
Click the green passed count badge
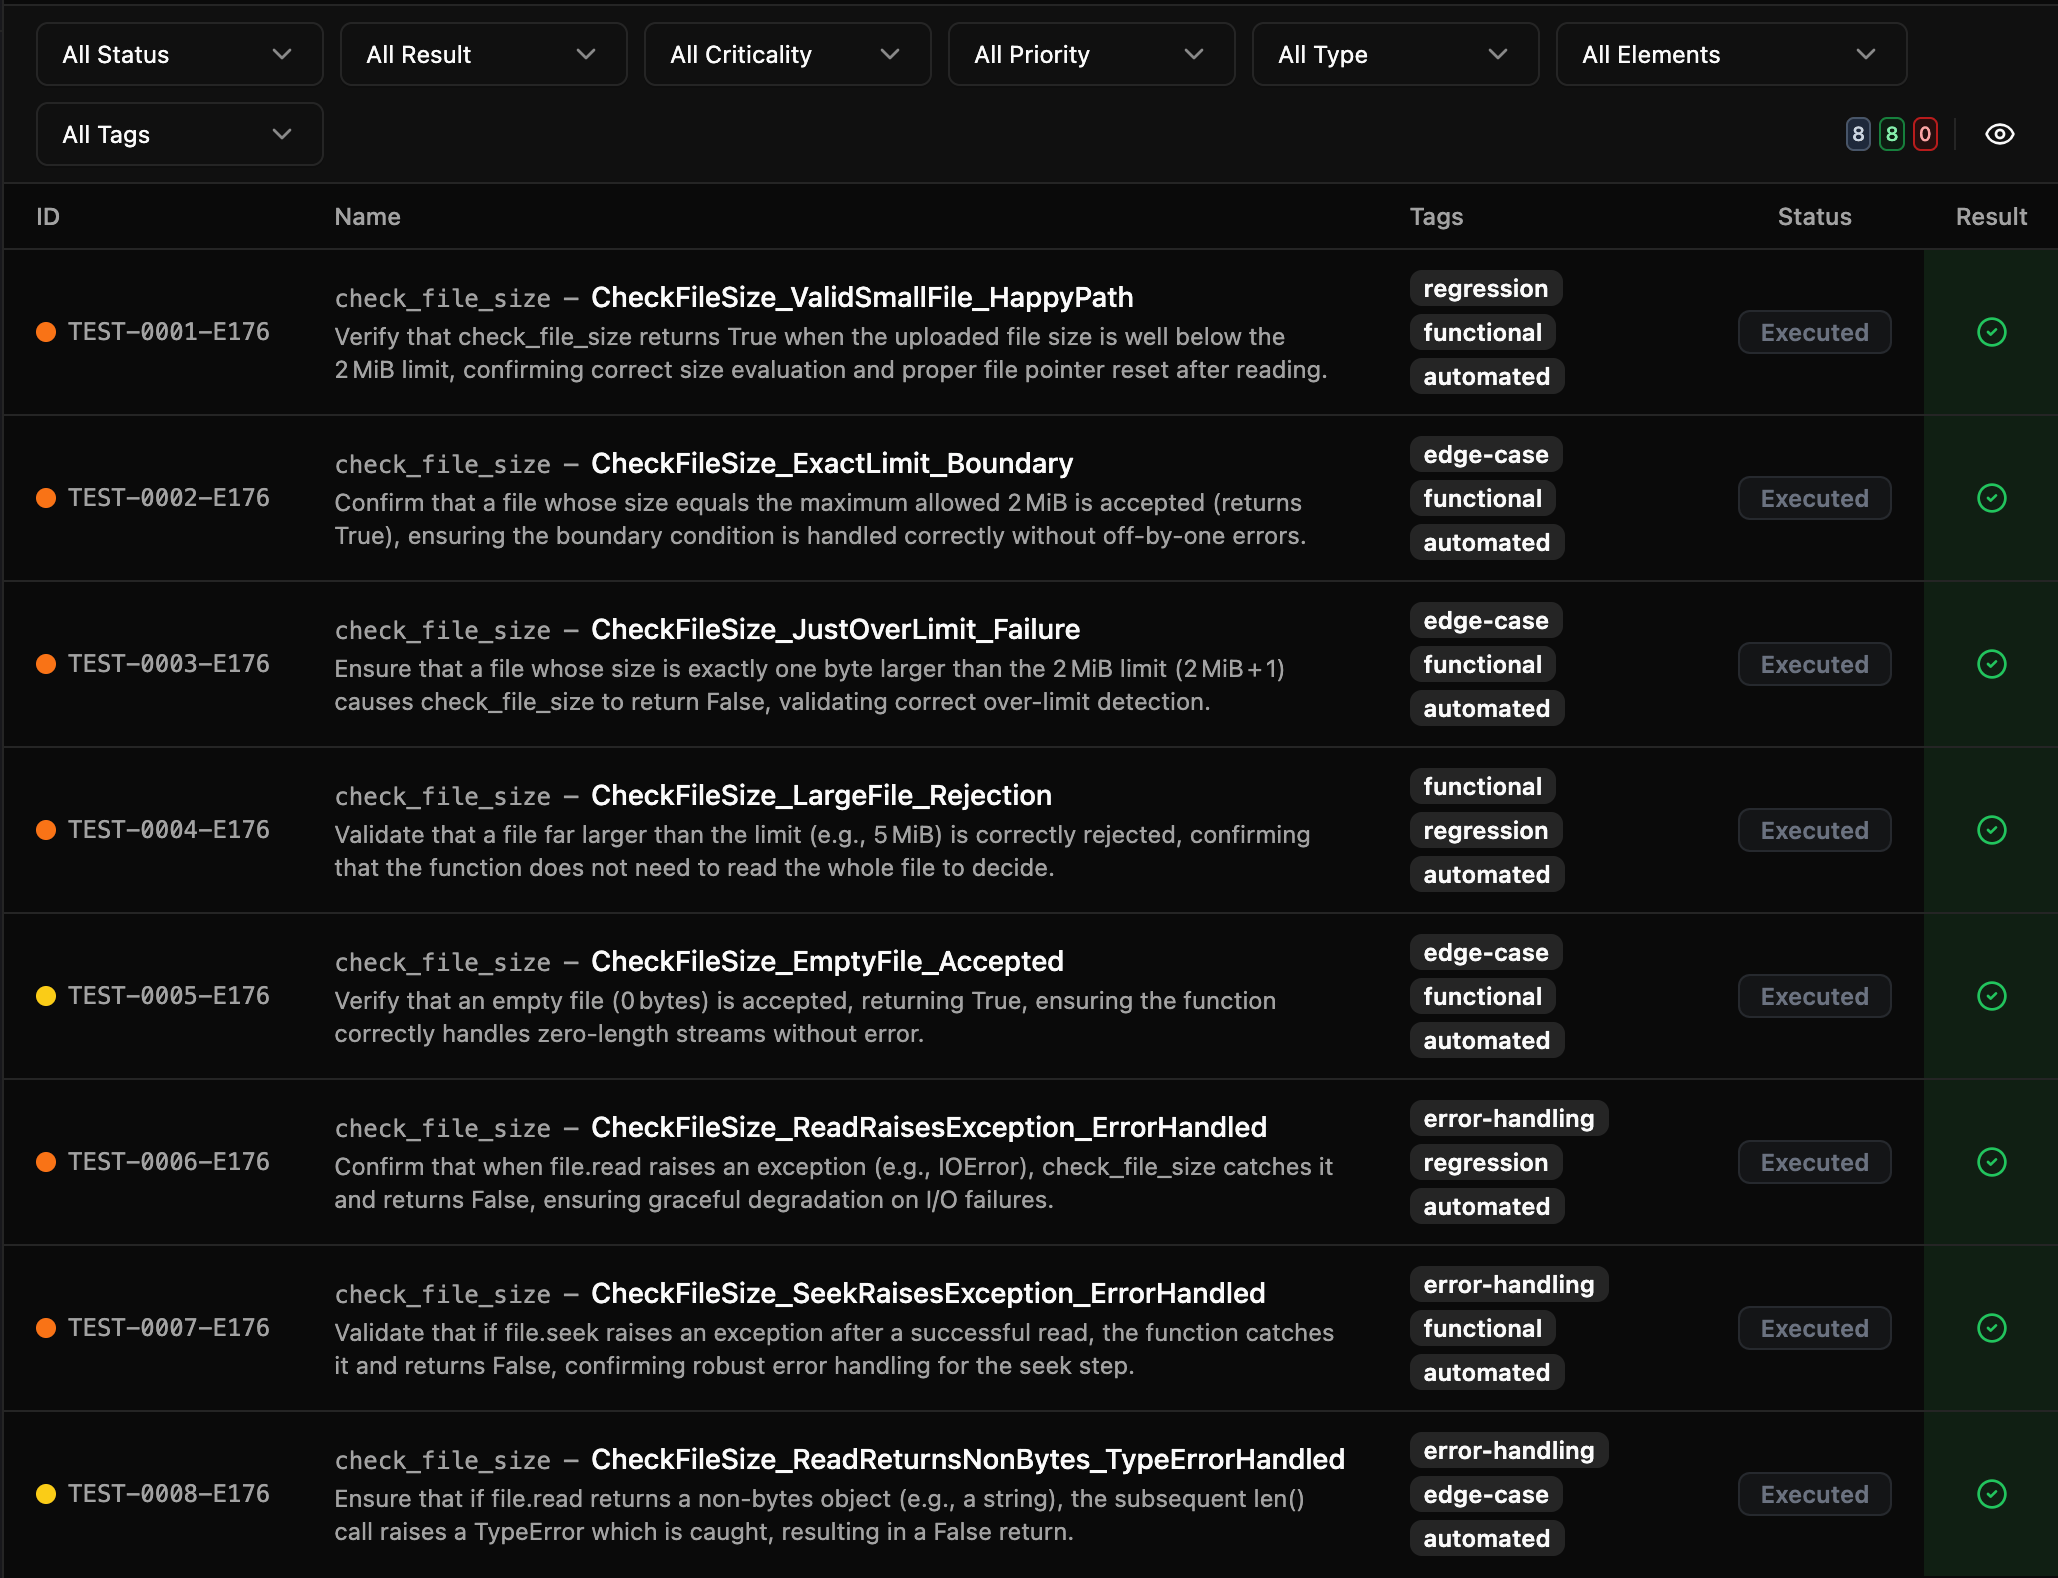(x=1891, y=134)
